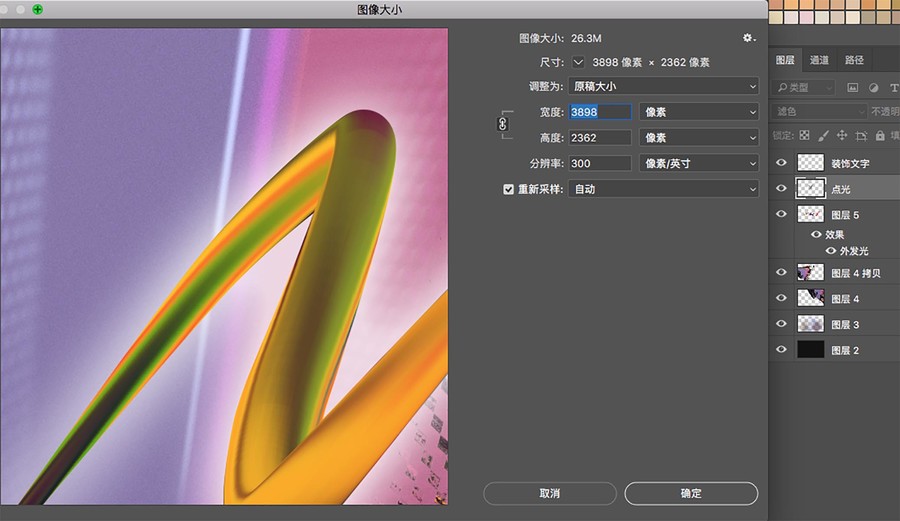Lock layer position move icon
This screenshot has width=900, height=521.
click(841, 135)
